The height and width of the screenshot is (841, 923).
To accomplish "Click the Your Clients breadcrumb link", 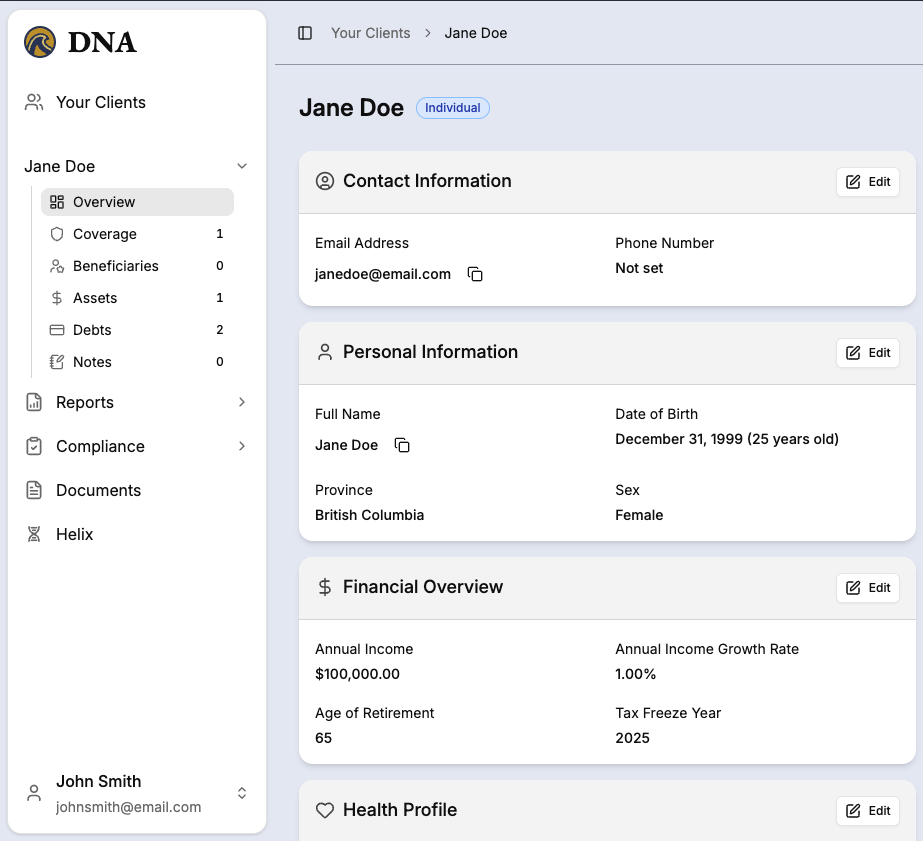I will point(370,33).
